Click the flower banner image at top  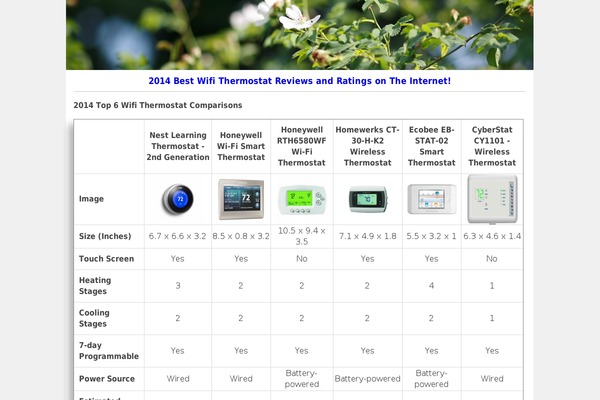pyautogui.click(x=300, y=35)
